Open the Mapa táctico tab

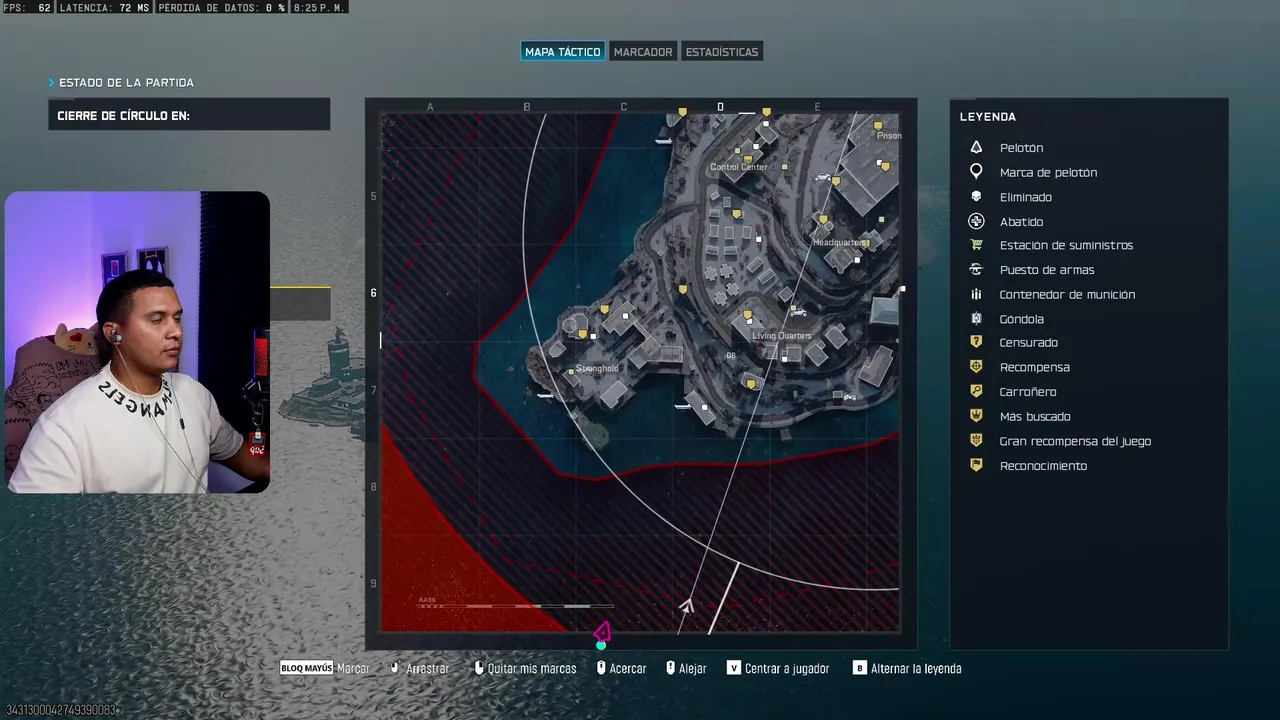click(x=563, y=52)
